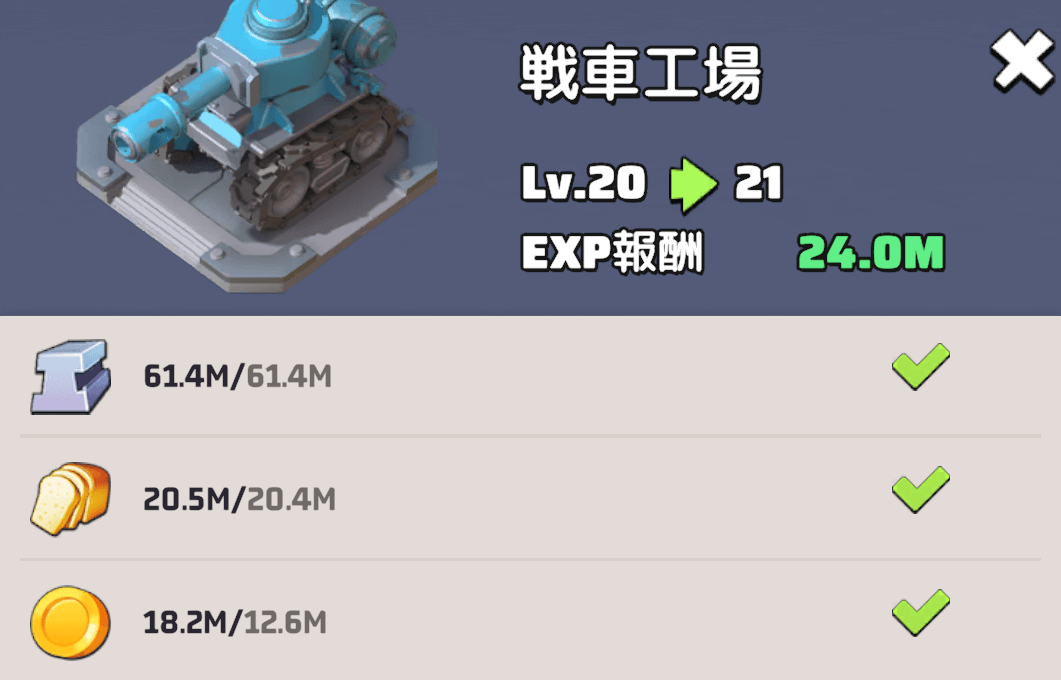
Task: Tap the 18.2M/12.6M gold amount text
Action: point(235,622)
